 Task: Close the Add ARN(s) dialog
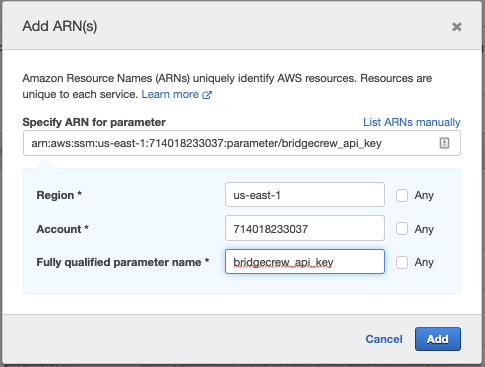point(456,27)
